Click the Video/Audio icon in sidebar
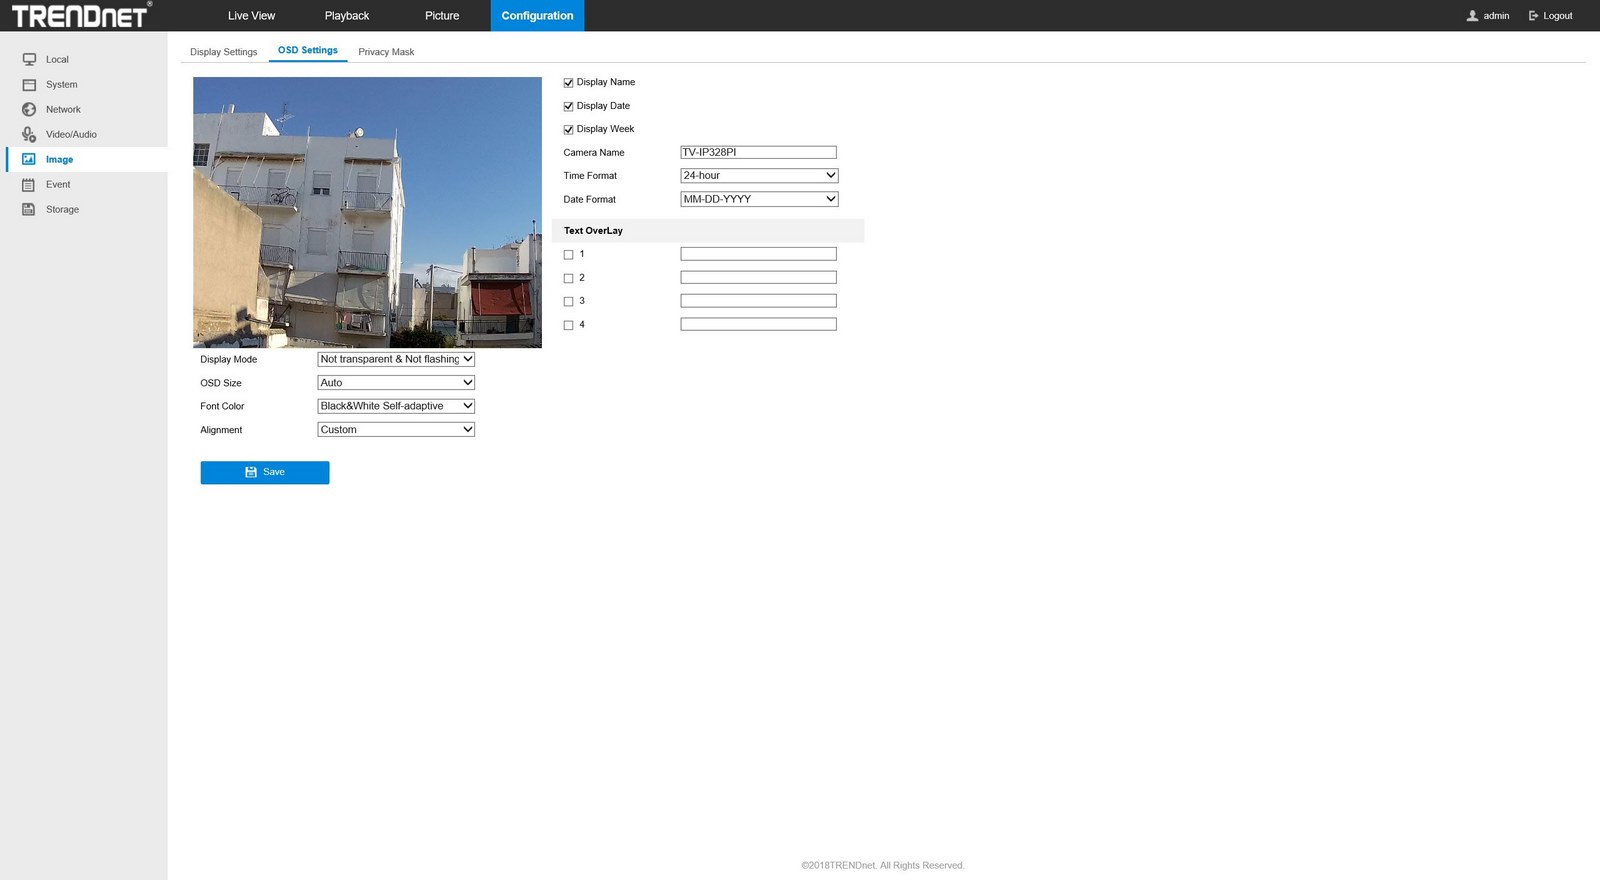The height and width of the screenshot is (880, 1600). click(29, 135)
